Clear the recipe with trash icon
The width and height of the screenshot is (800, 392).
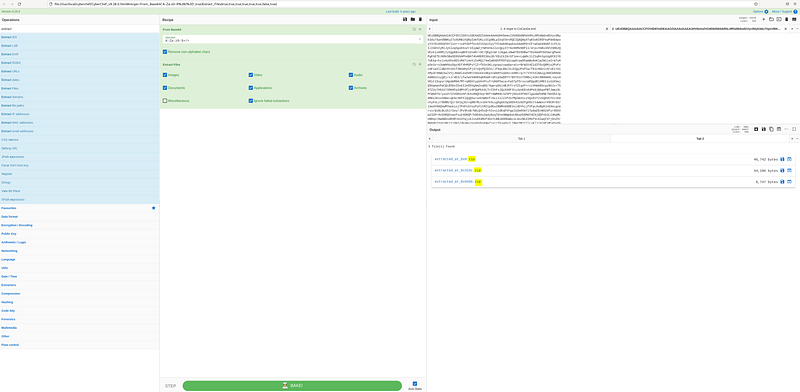420,19
